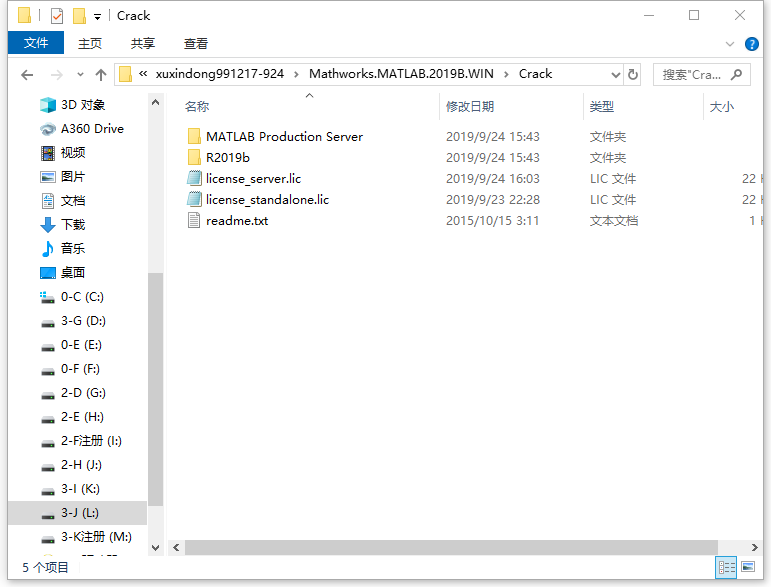The image size is (771, 587).
Task: Expand the chevron after xuxindong991217-924
Action: pos(297,75)
